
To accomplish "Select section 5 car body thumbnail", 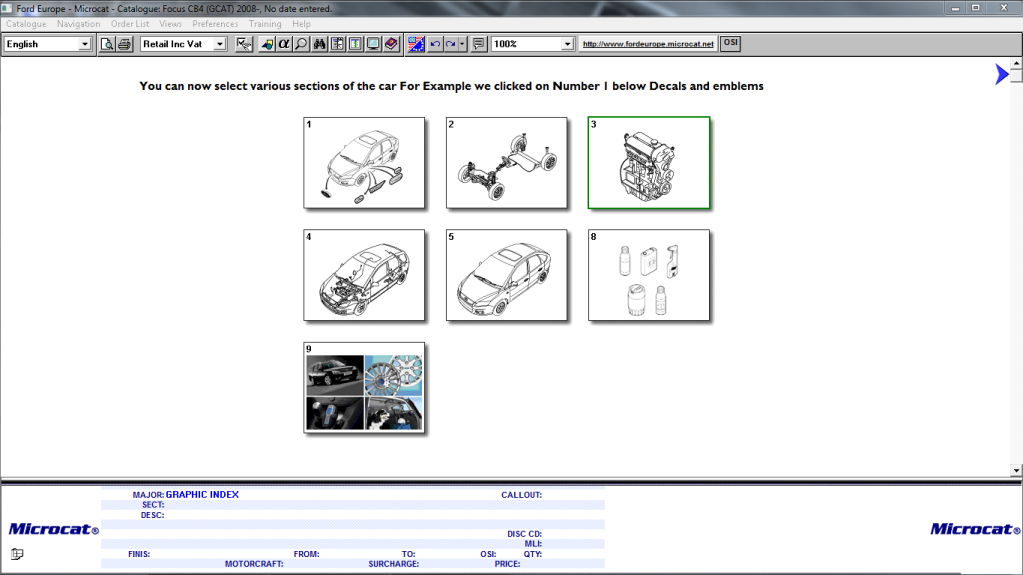I will [x=506, y=275].
